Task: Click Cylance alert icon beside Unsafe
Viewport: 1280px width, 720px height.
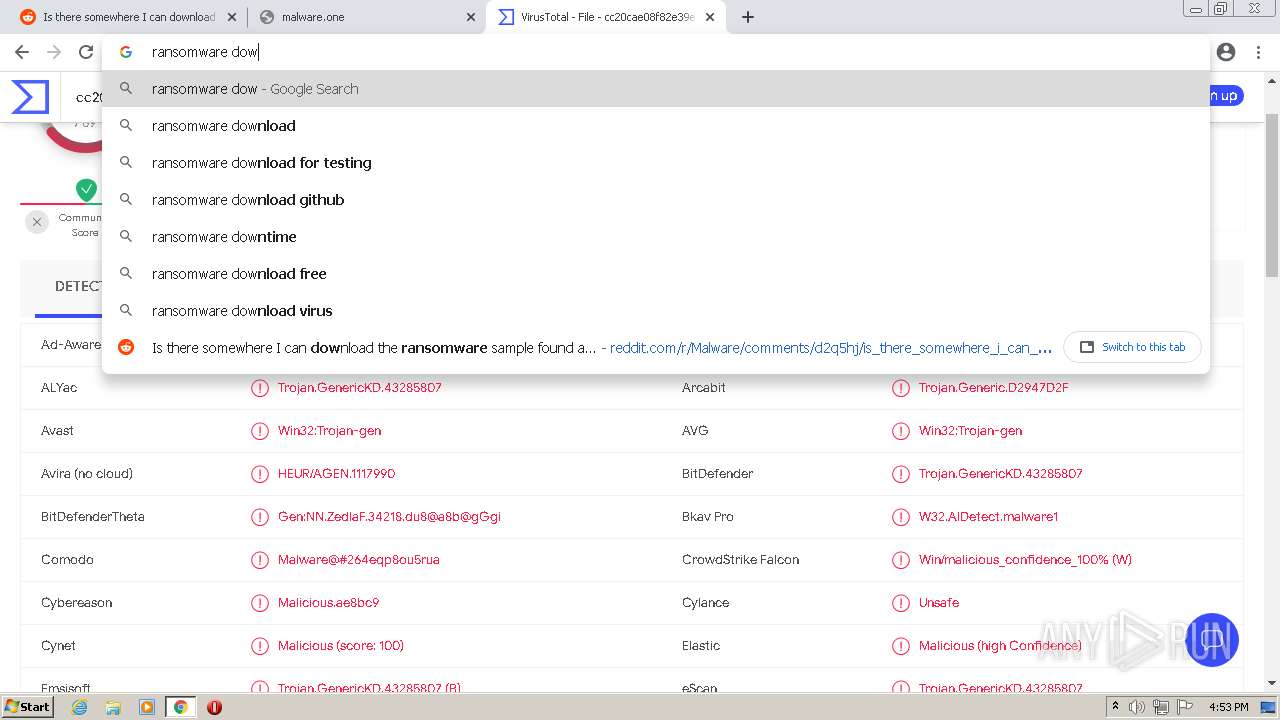Action: (x=901, y=603)
